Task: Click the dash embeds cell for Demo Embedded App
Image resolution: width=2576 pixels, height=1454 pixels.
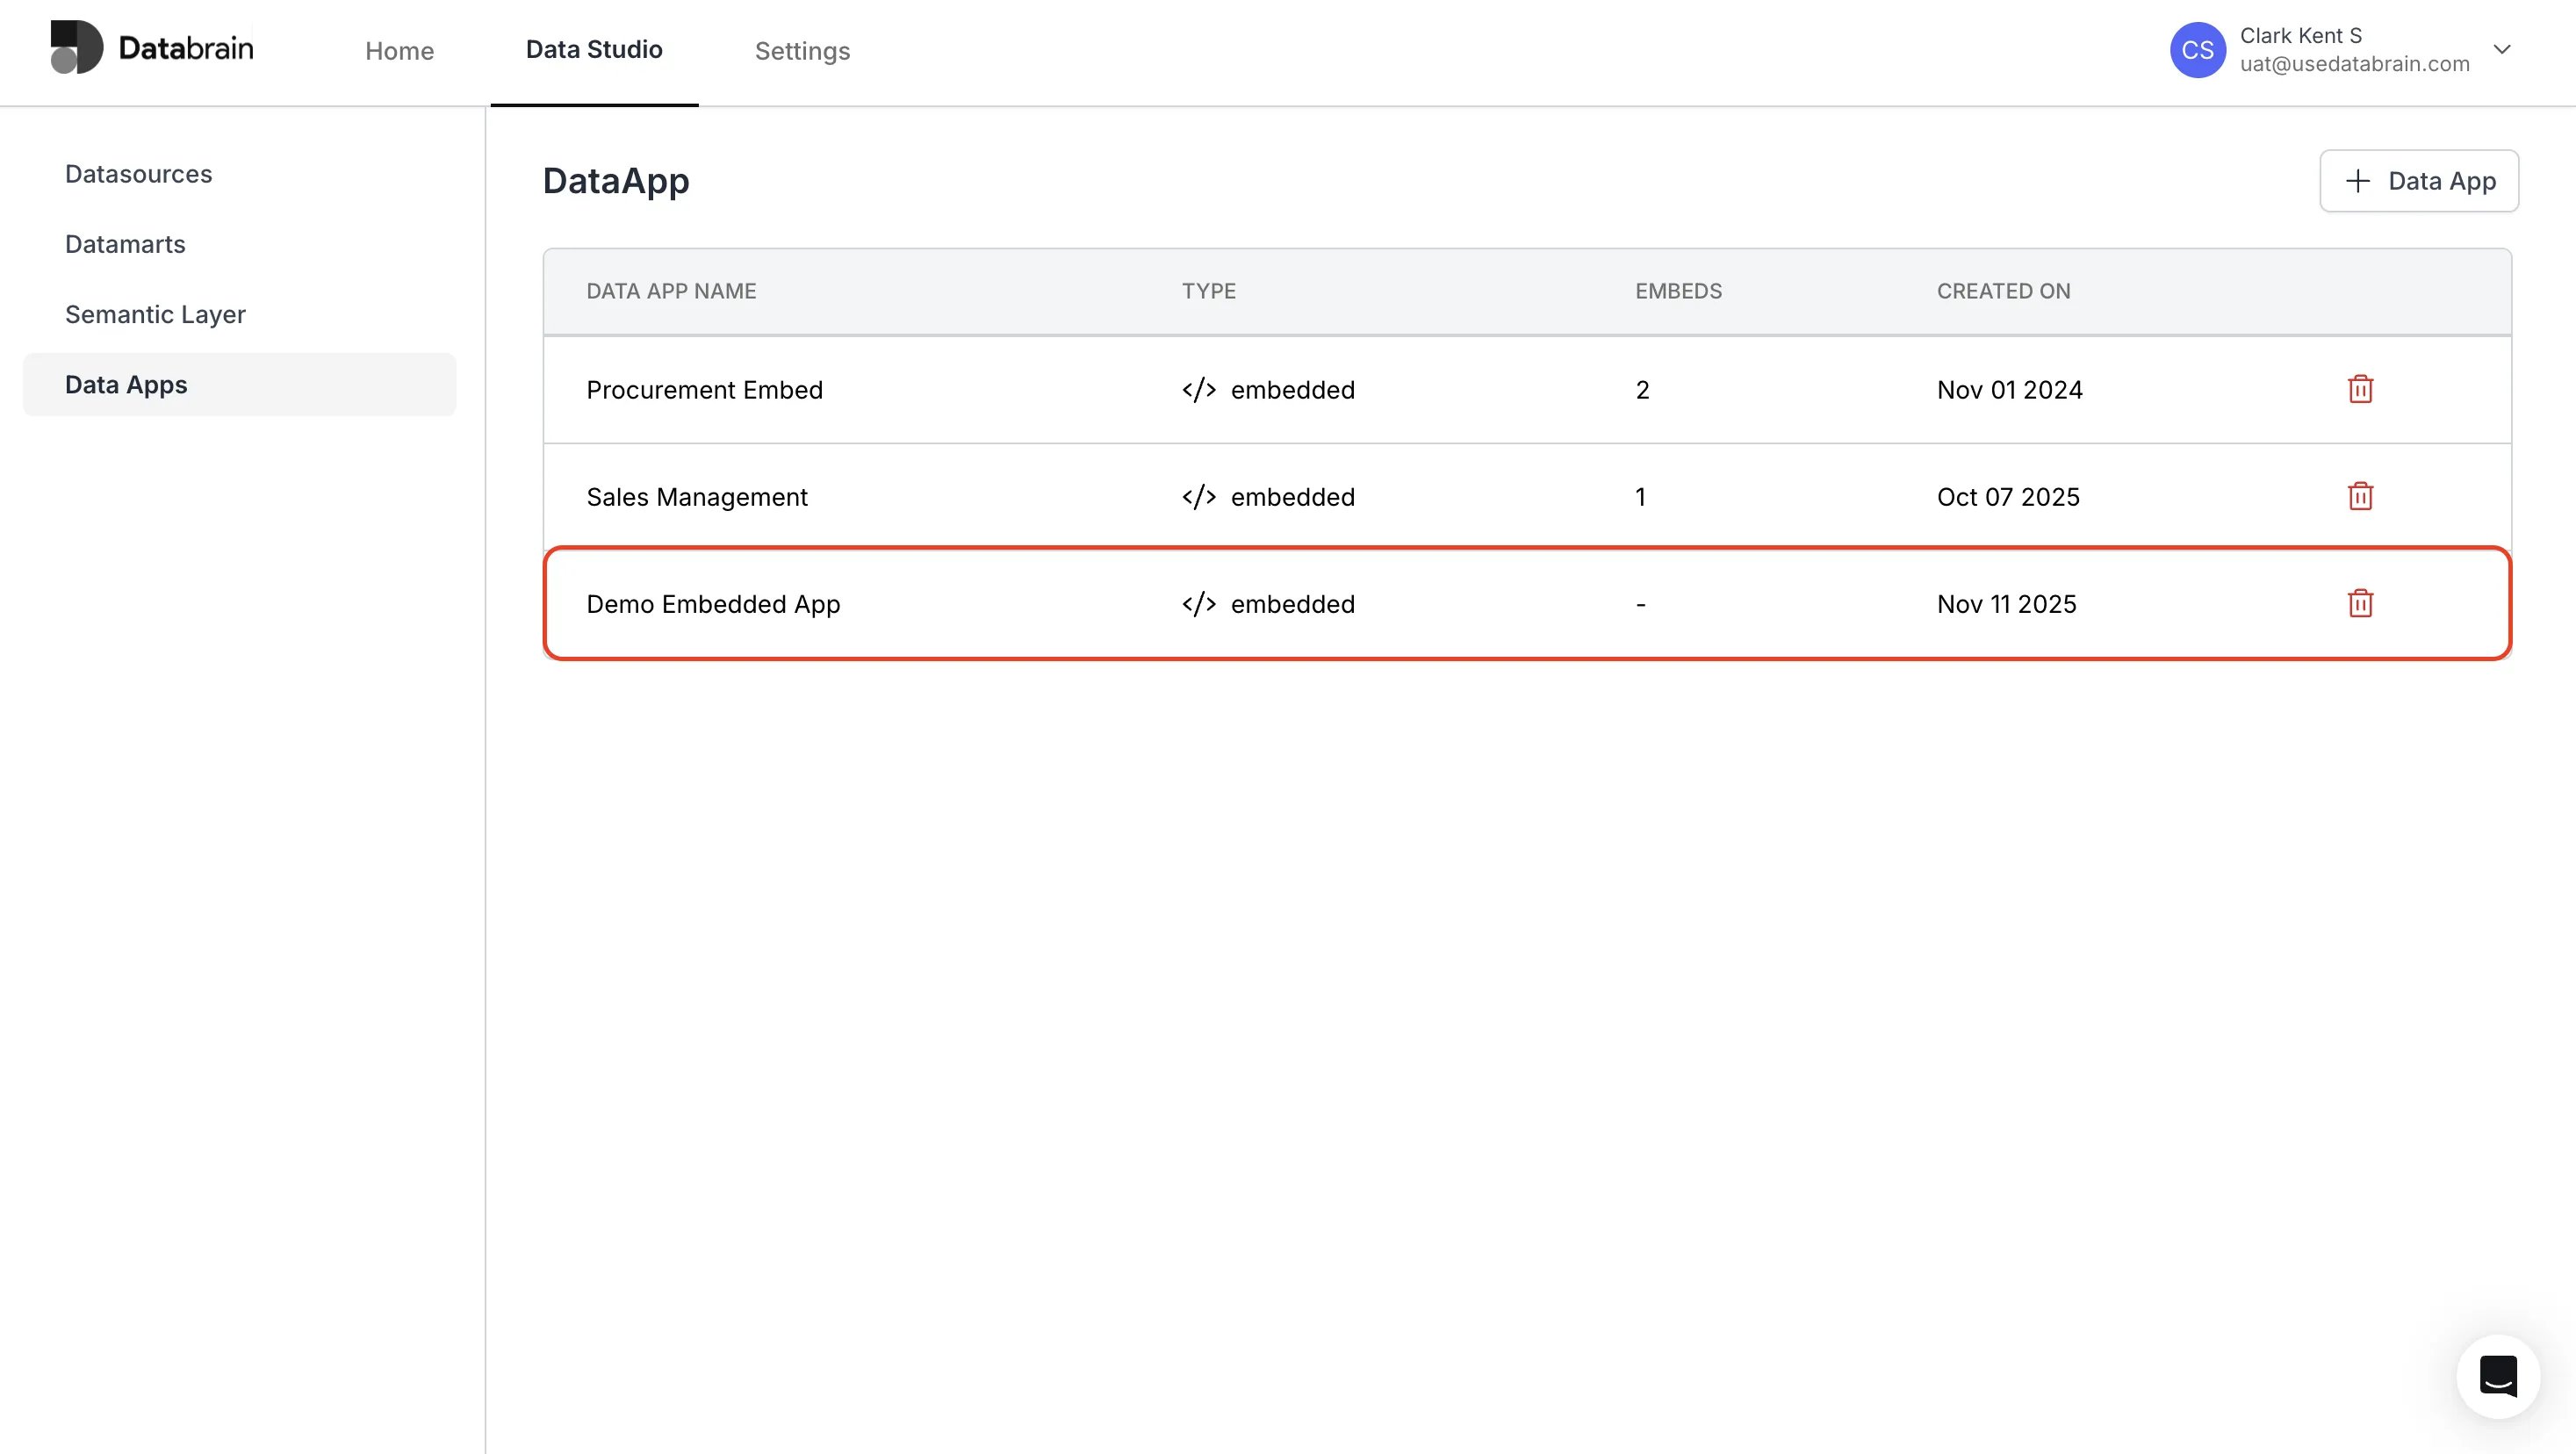Action: [1640, 604]
